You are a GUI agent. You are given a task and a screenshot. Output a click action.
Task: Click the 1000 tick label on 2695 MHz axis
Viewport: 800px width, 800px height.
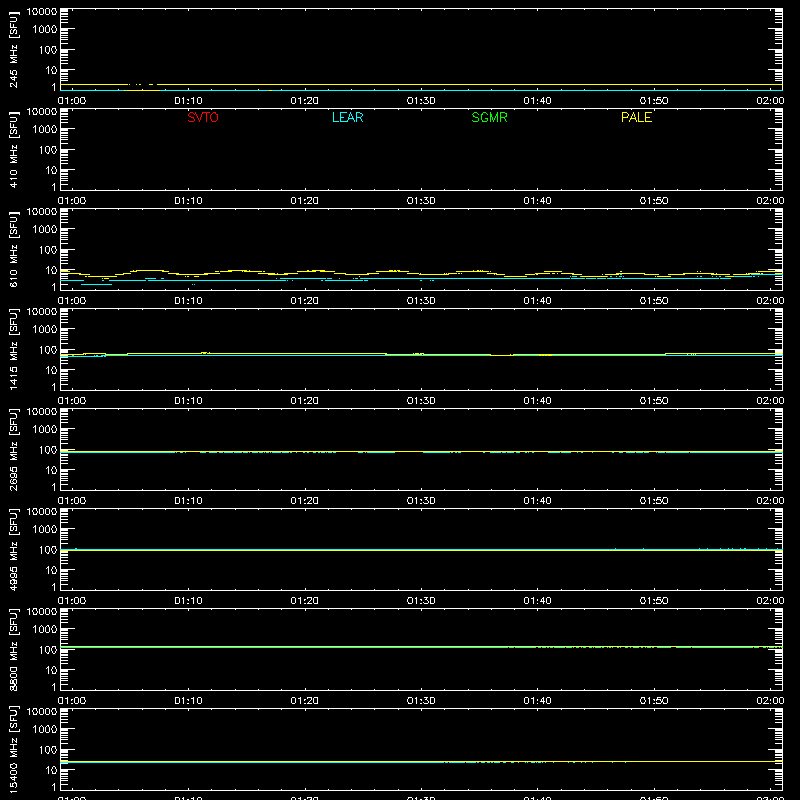coord(45,430)
